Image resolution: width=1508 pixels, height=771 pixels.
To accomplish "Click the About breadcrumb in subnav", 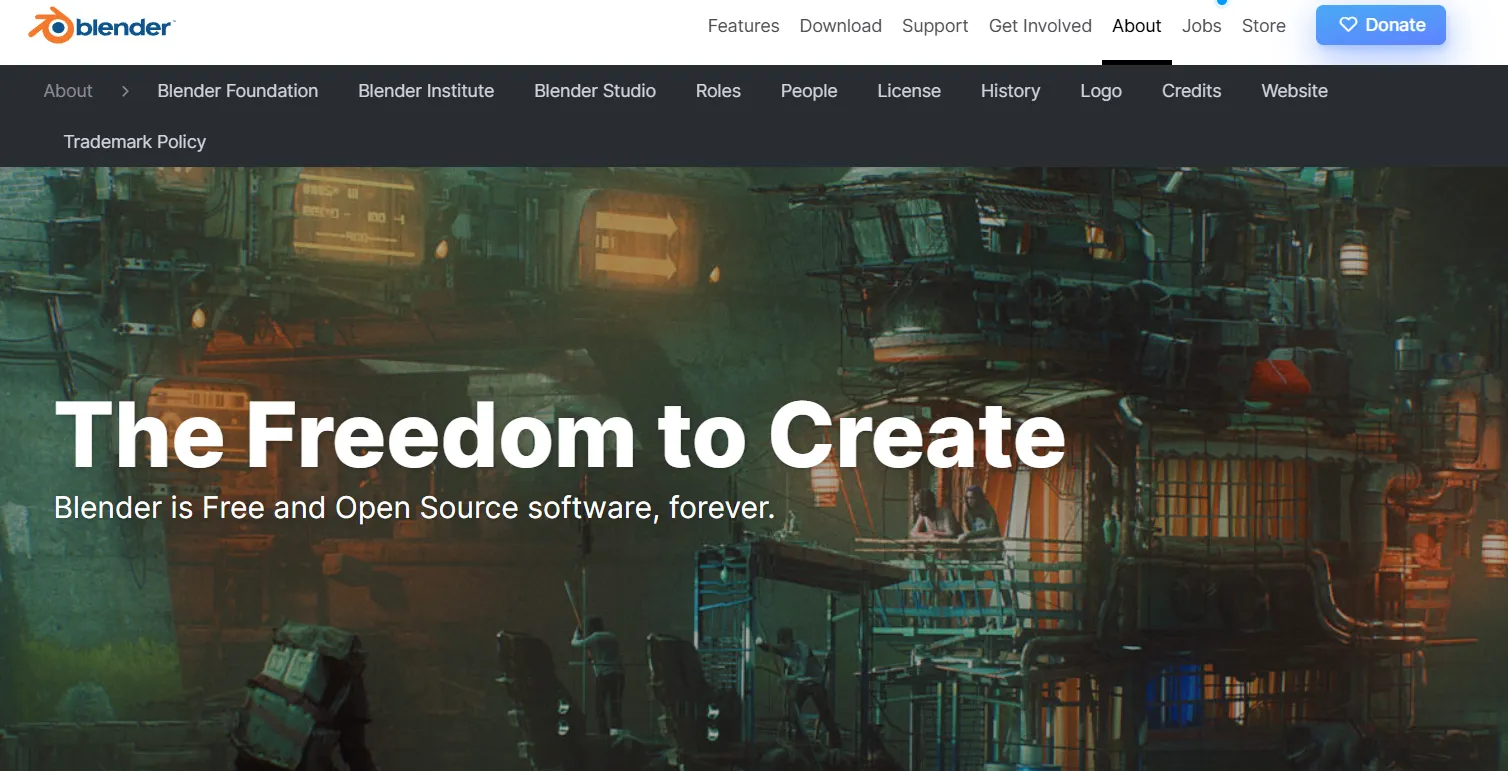I will click(x=68, y=91).
